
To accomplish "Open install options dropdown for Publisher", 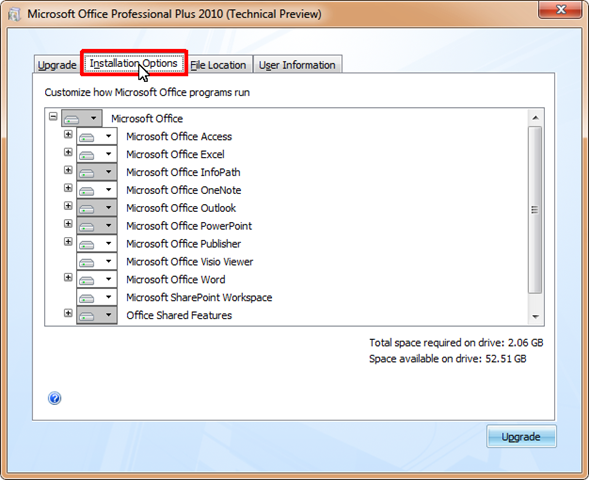I will click(x=97, y=243).
